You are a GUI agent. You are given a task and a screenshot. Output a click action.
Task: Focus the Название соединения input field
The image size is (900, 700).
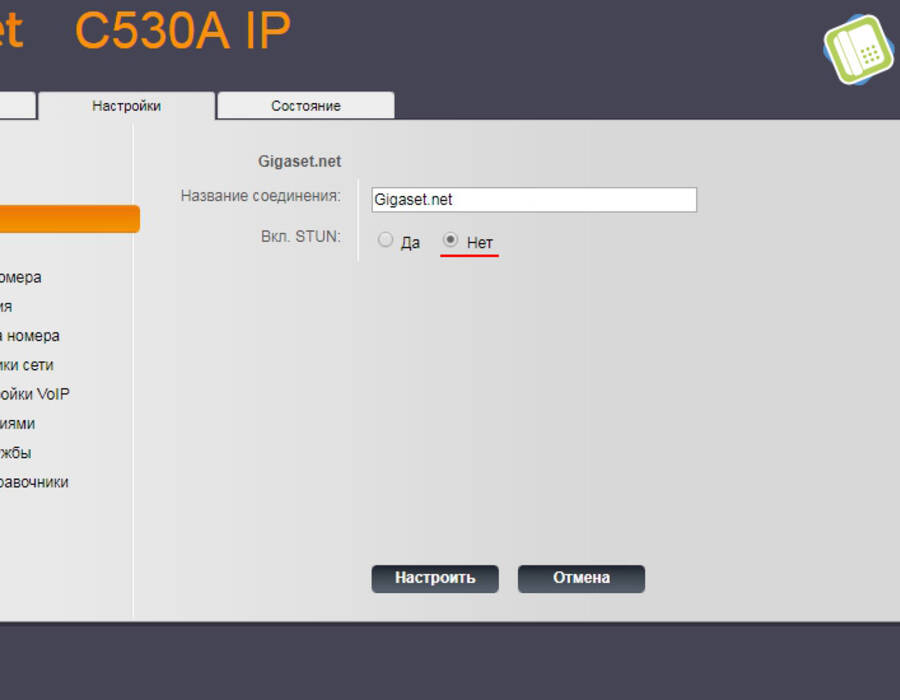coord(534,200)
